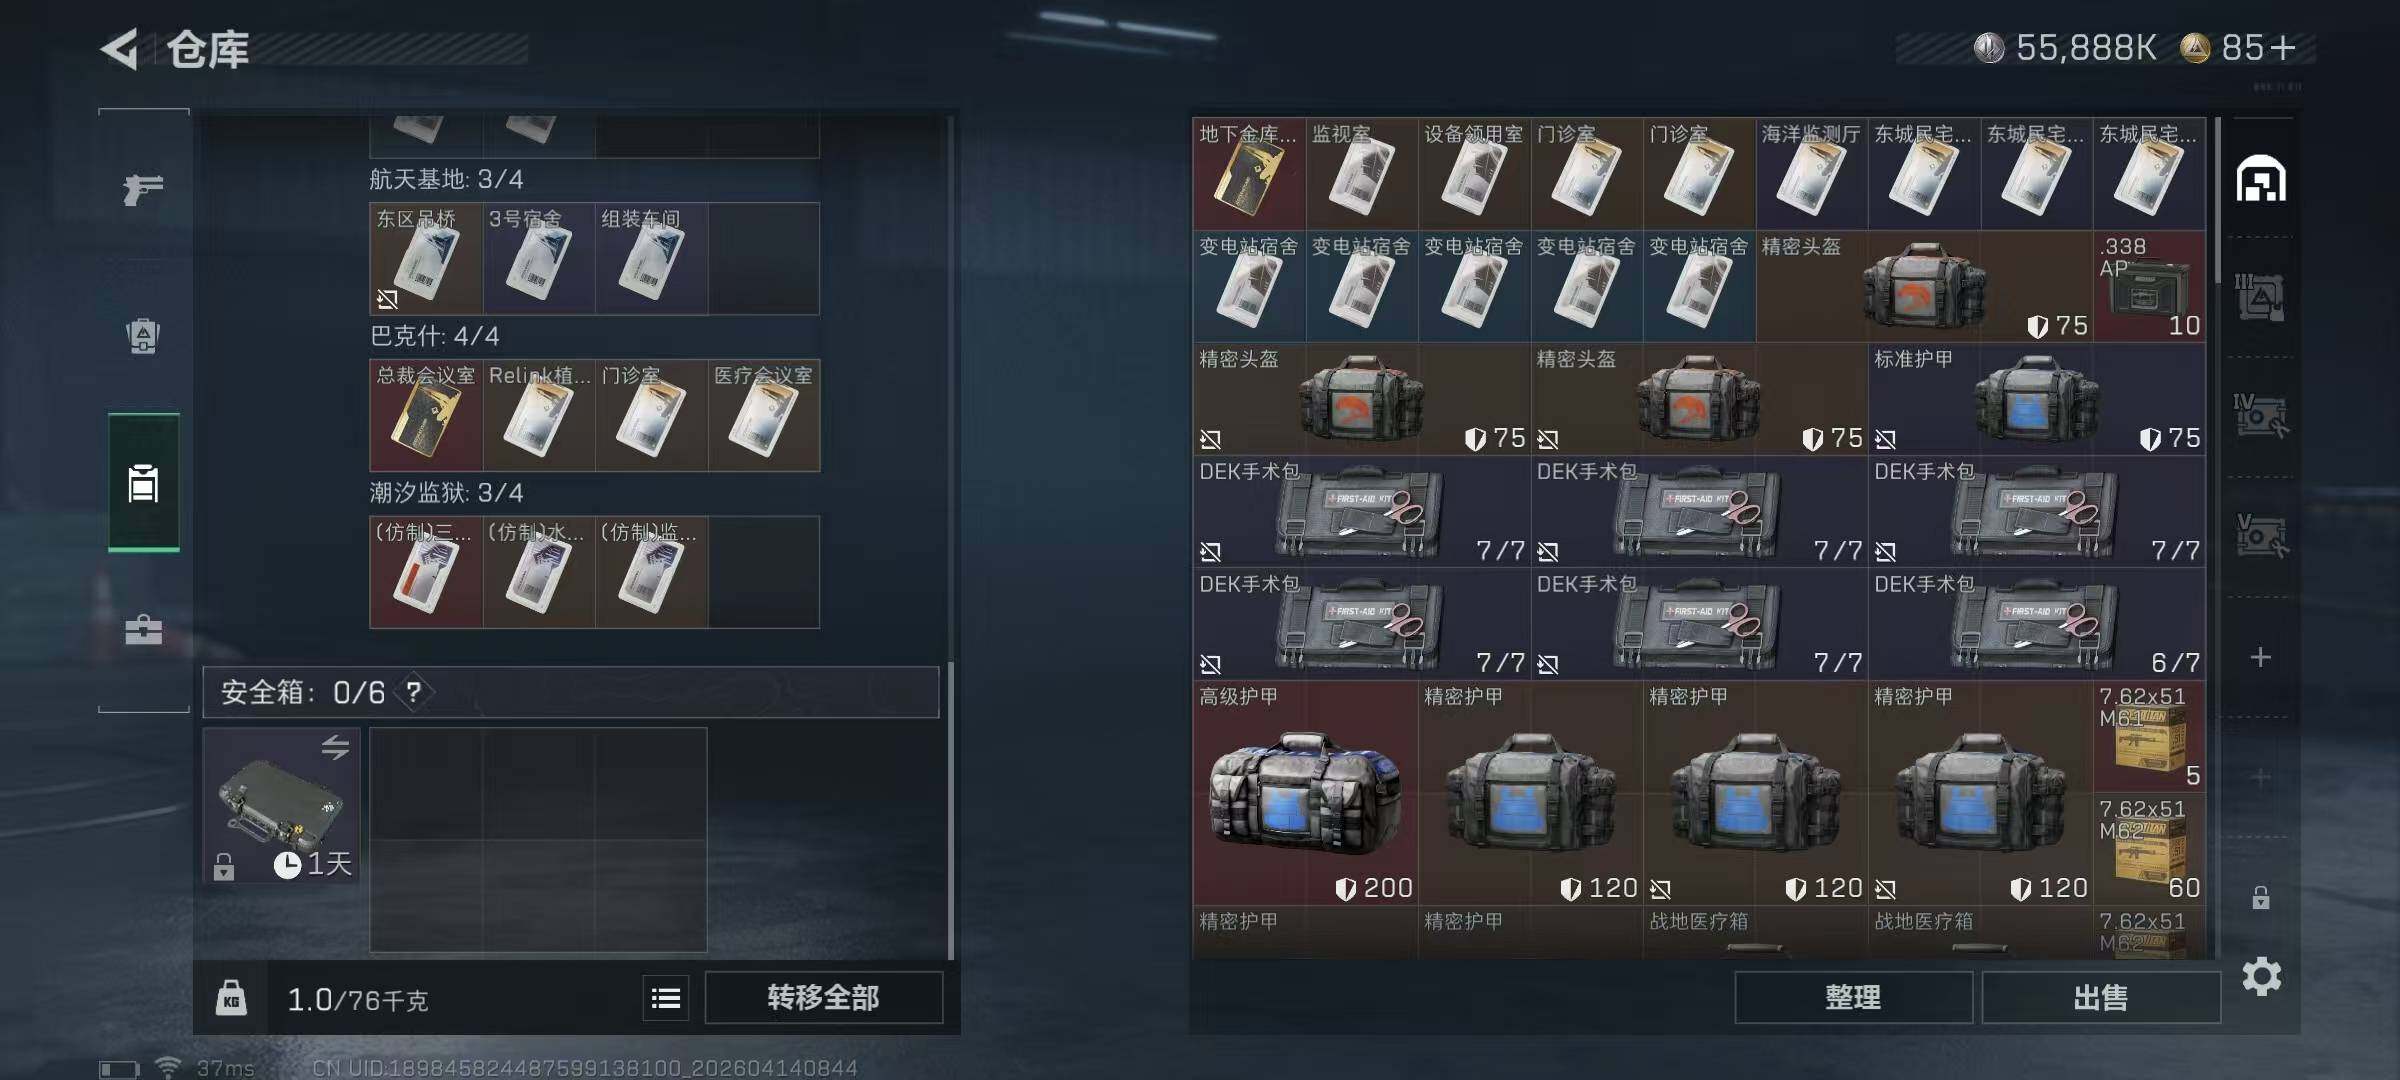Open the level III expansion case icon
This screenshot has width=2400, height=1080.
point(2260,297)
